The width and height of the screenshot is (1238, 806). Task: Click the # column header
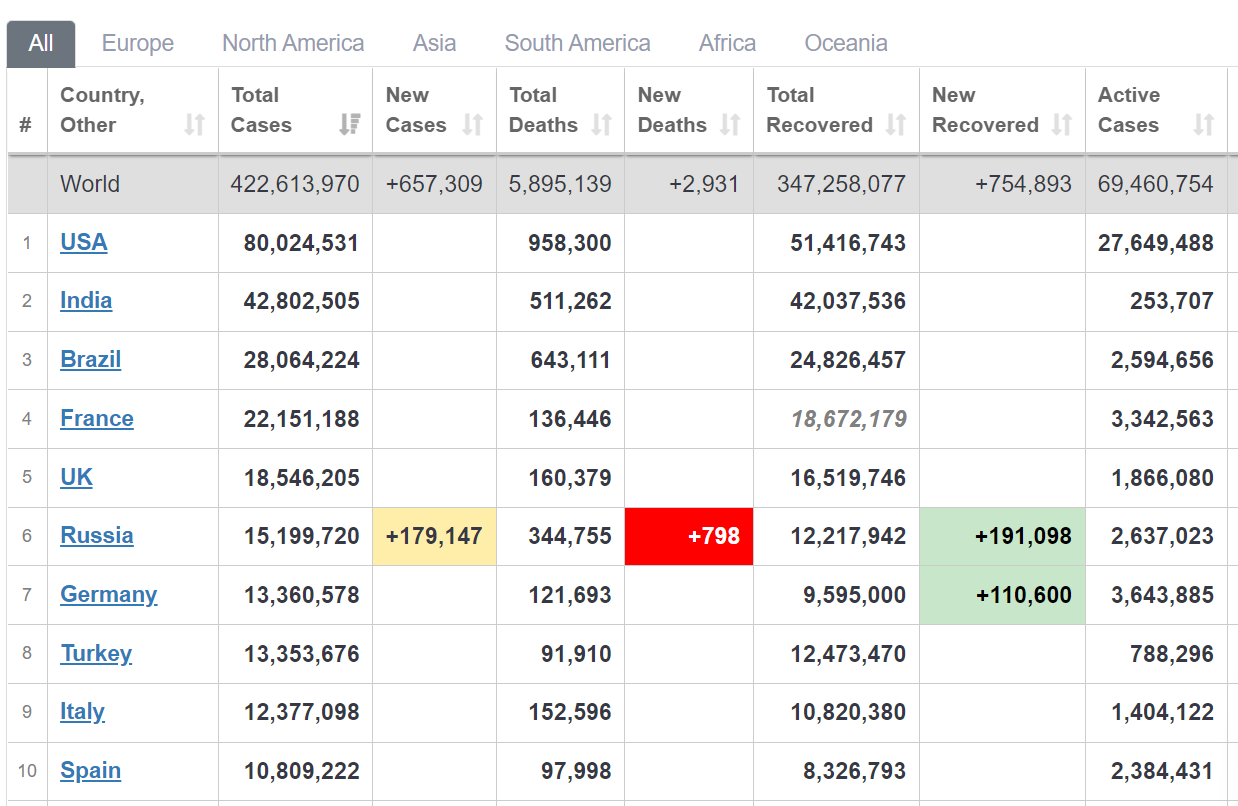[26, 125]
